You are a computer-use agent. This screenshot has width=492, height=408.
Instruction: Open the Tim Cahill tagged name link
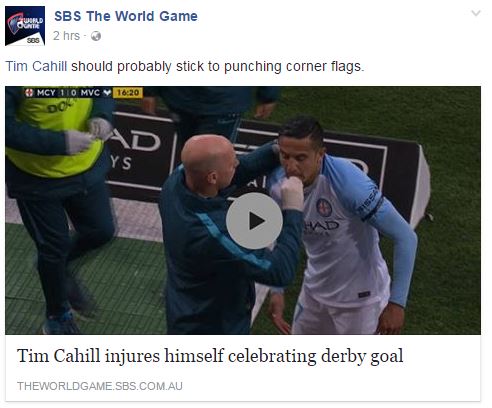[36, 66]
